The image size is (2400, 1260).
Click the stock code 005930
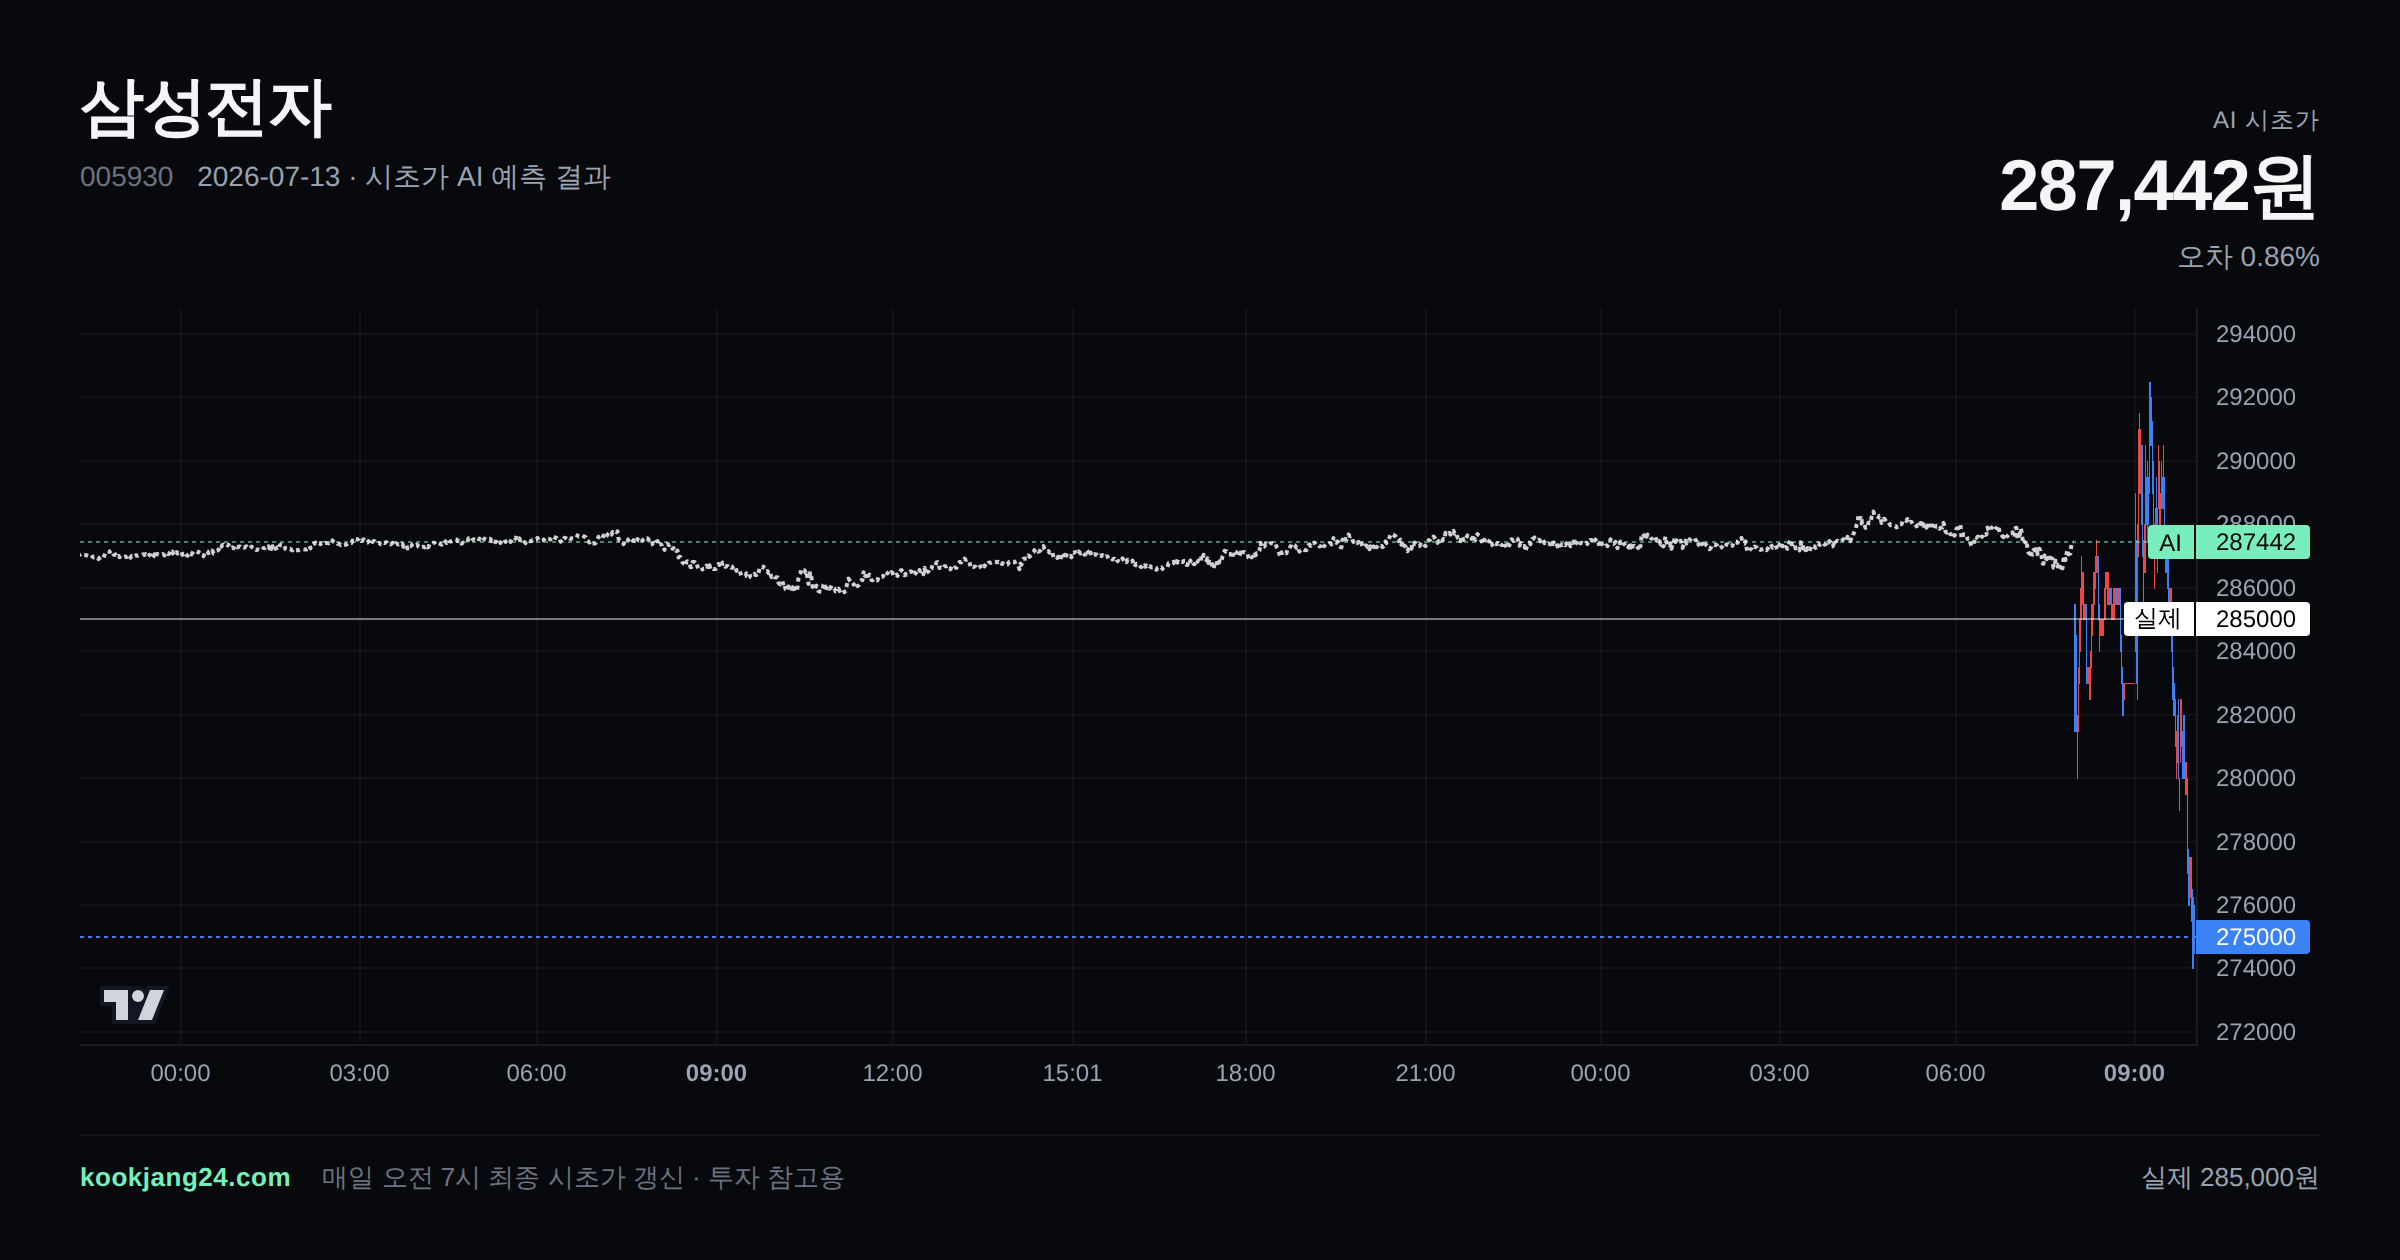pos(126,177)
